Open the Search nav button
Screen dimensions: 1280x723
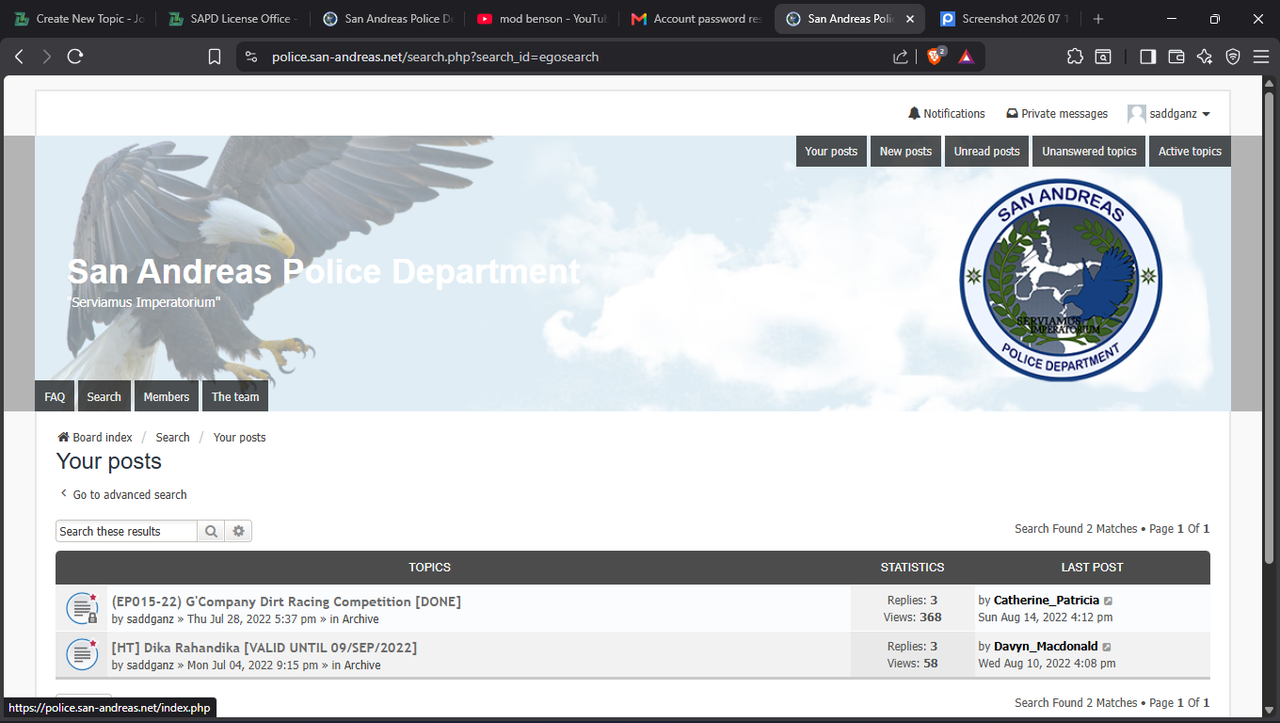[104, 396]
